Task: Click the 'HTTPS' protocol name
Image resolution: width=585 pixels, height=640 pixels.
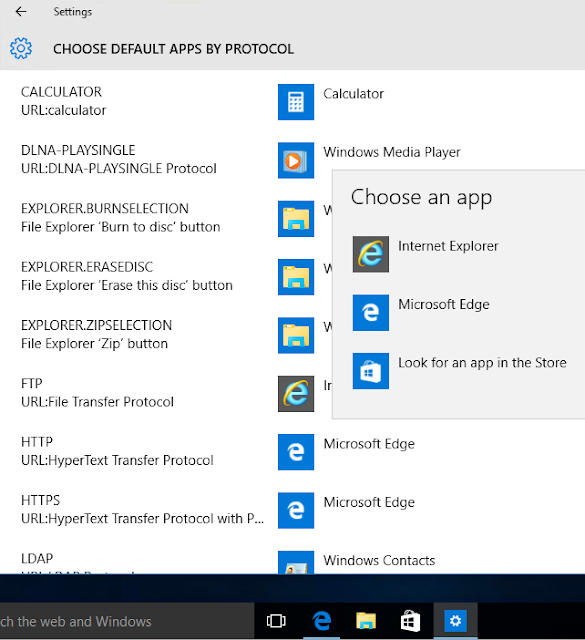Action: tap(40, 500)
